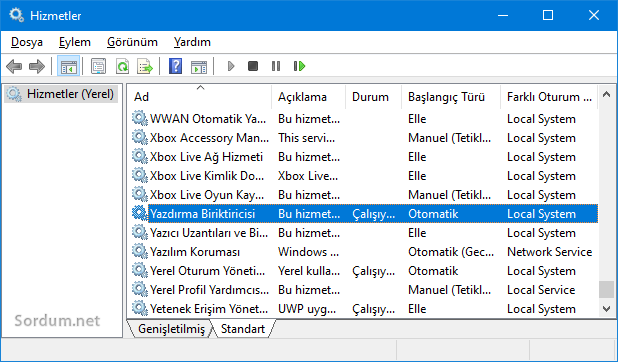Sort by Farklı Oturum column header
The image size is (618, 362).
pos(549,97)
